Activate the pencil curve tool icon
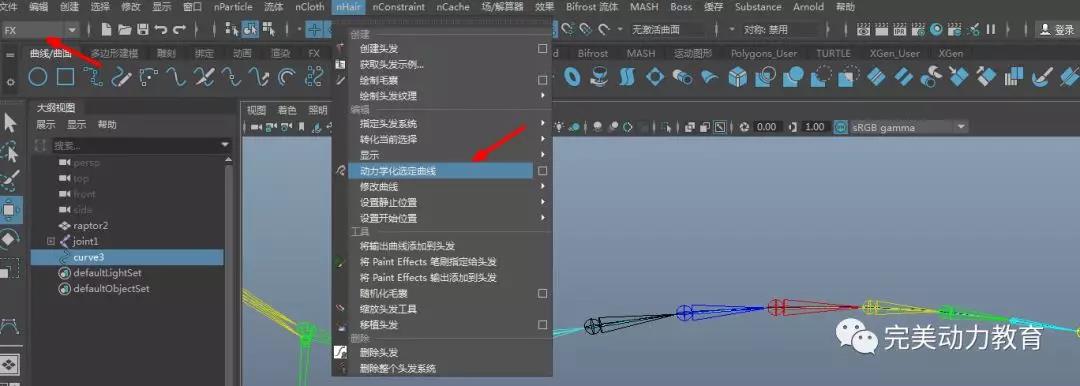This screenshot has height=386, width=1080. tap(121, 77)
